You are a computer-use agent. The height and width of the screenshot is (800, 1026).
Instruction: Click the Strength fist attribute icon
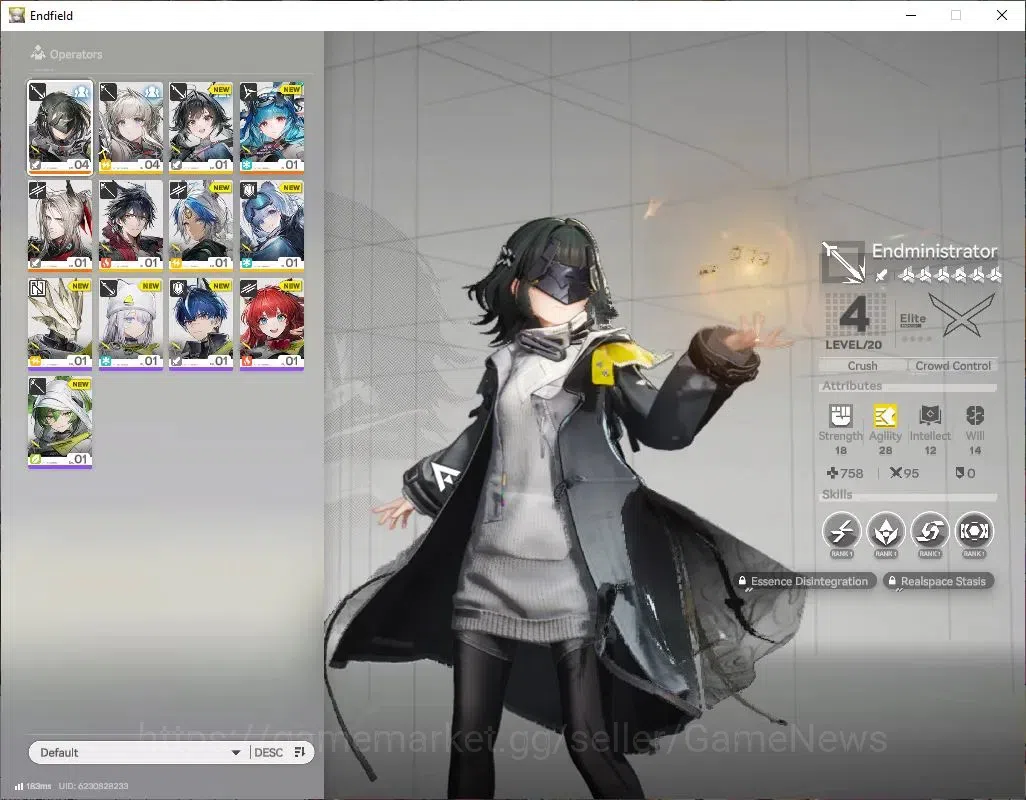coord(841,415)
